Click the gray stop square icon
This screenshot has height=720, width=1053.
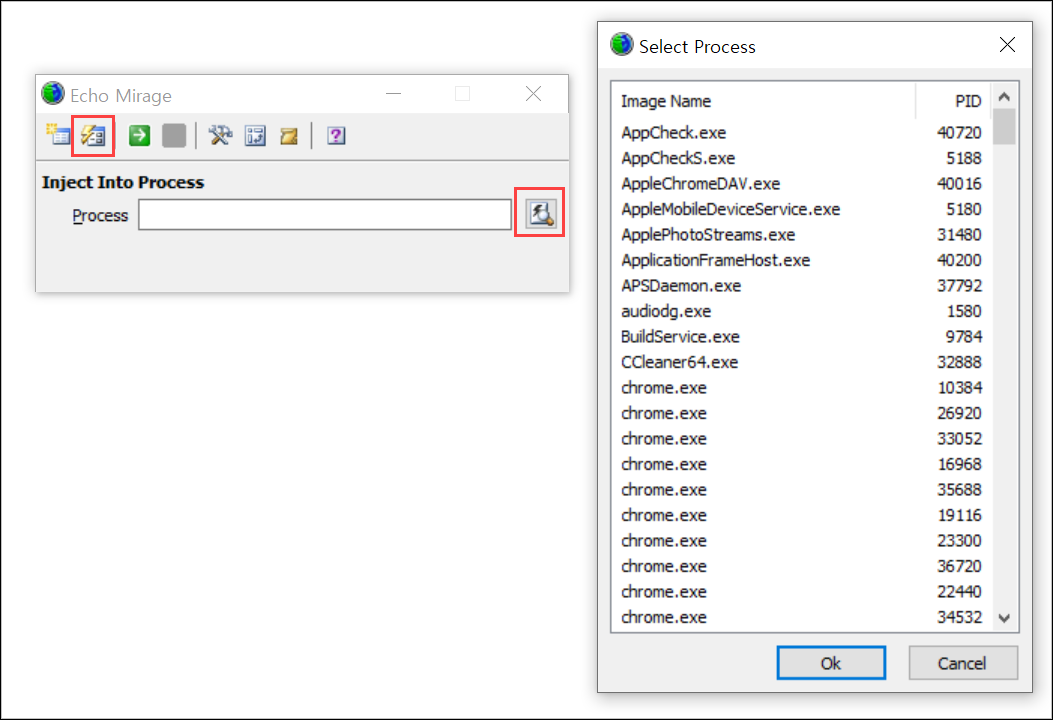pyautogui.click(x=174, y=136)
